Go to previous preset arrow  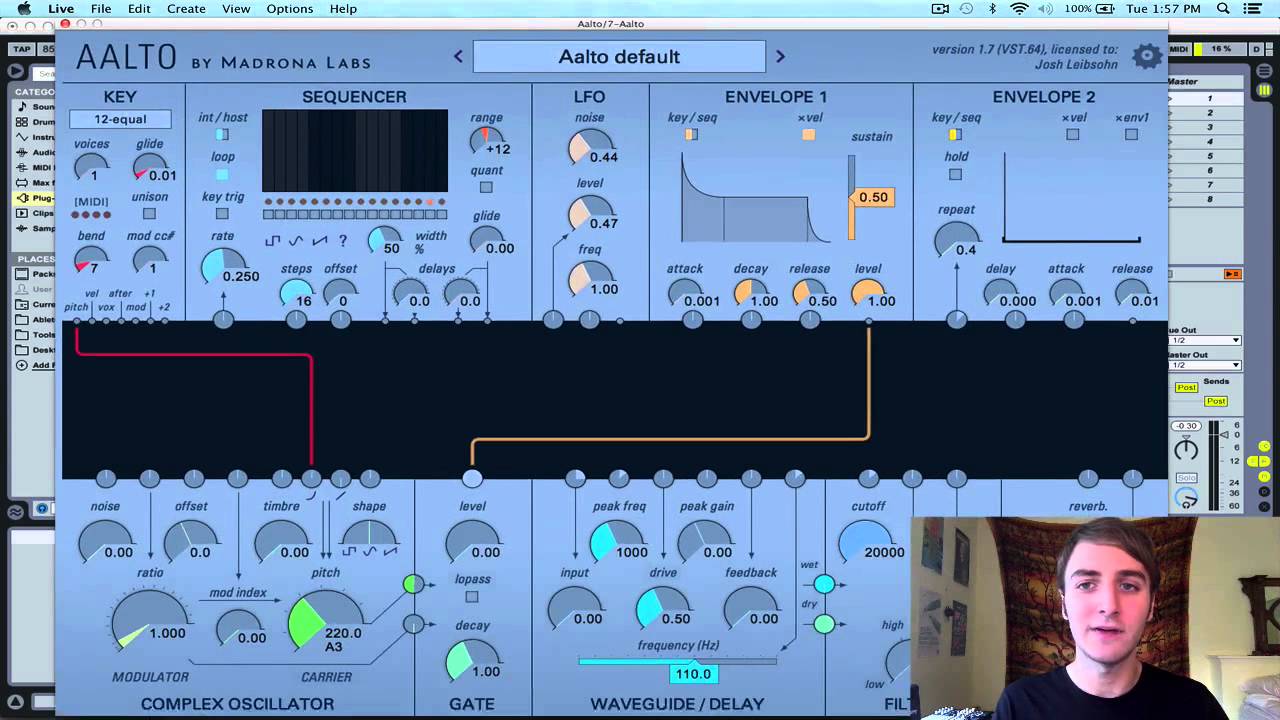(458, 57)
